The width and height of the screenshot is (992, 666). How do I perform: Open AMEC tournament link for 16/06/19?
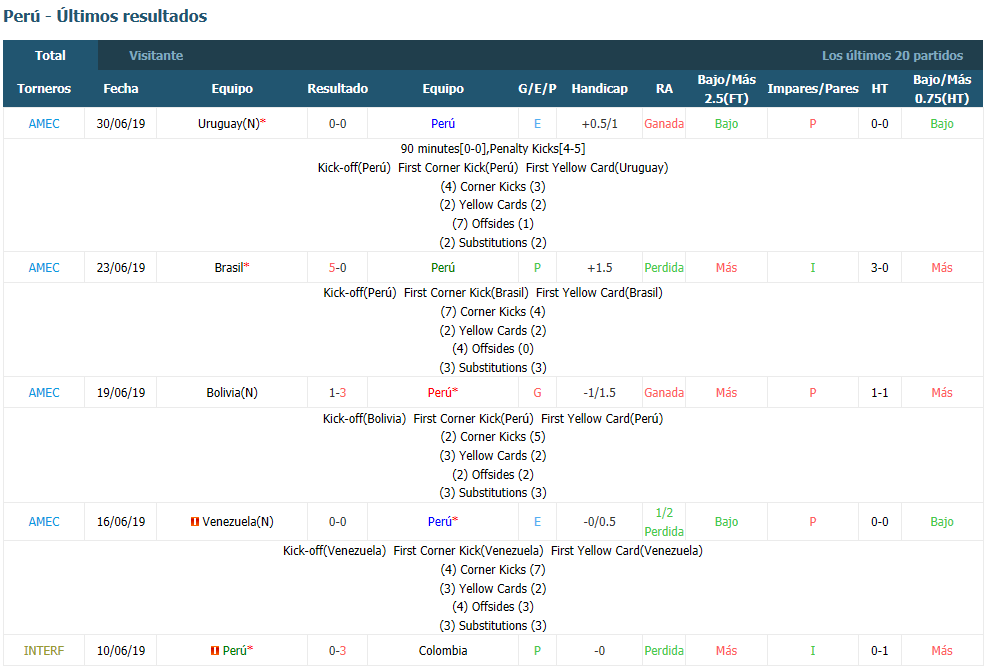click(x=44, y=522)
